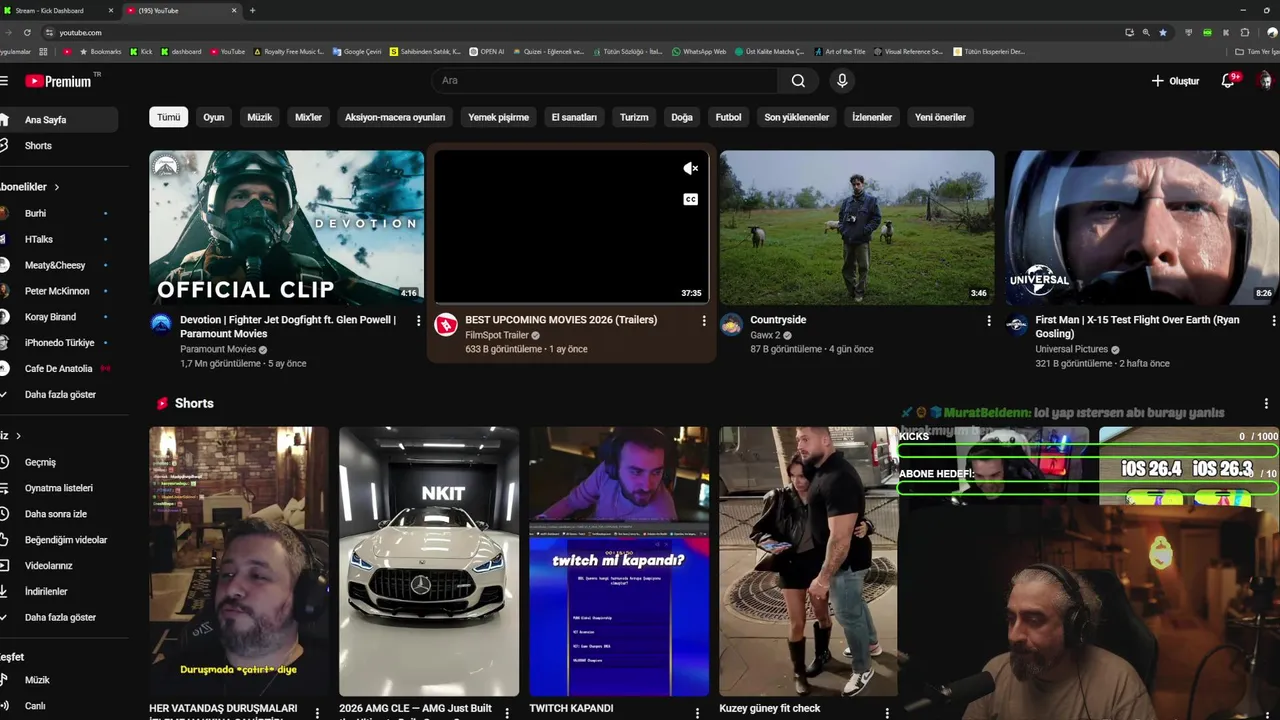Viewport: 1280px width, 720px height.
Task: Switch to Stream - Kick Dashboard tab
Action: click(x=58, y=11)
